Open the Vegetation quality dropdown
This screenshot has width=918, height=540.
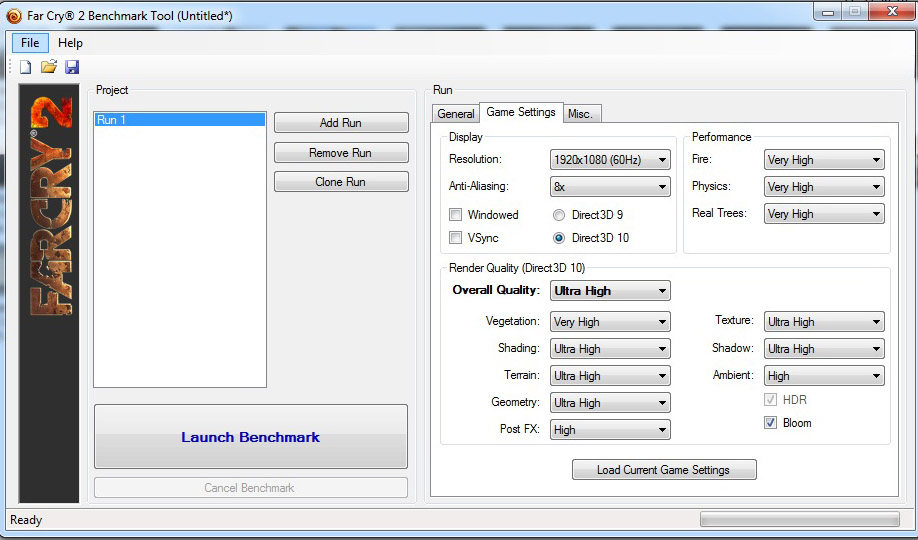pyautogui.click(x=610, y=322)
